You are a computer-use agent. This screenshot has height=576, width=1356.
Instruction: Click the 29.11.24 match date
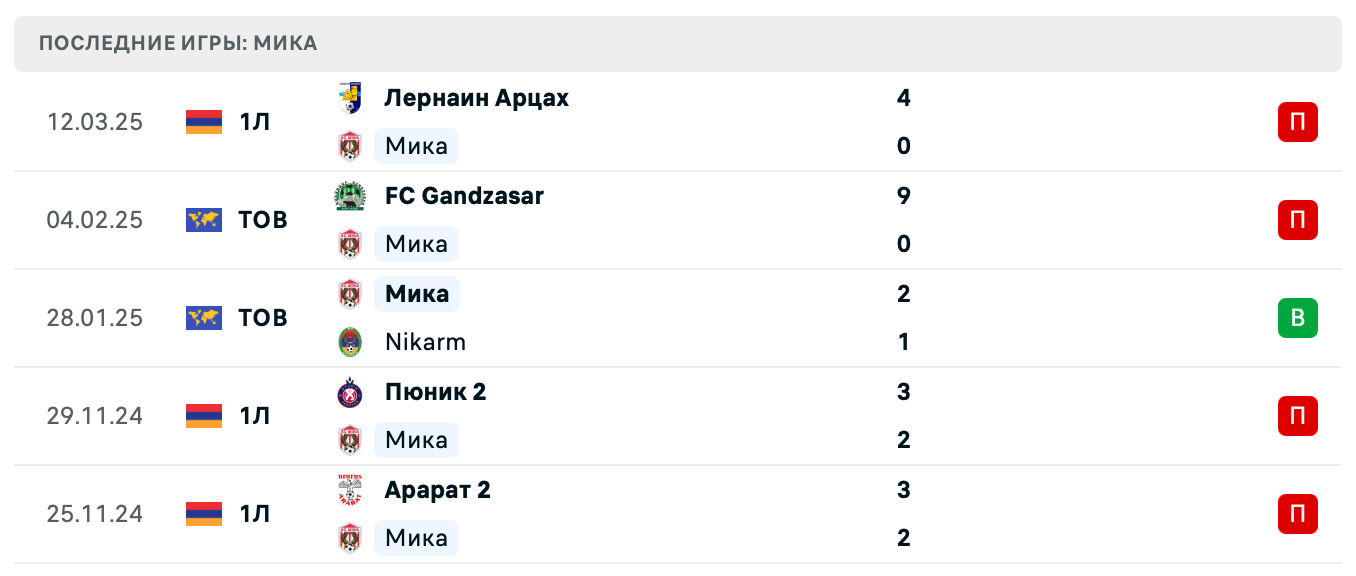[95, 416]
